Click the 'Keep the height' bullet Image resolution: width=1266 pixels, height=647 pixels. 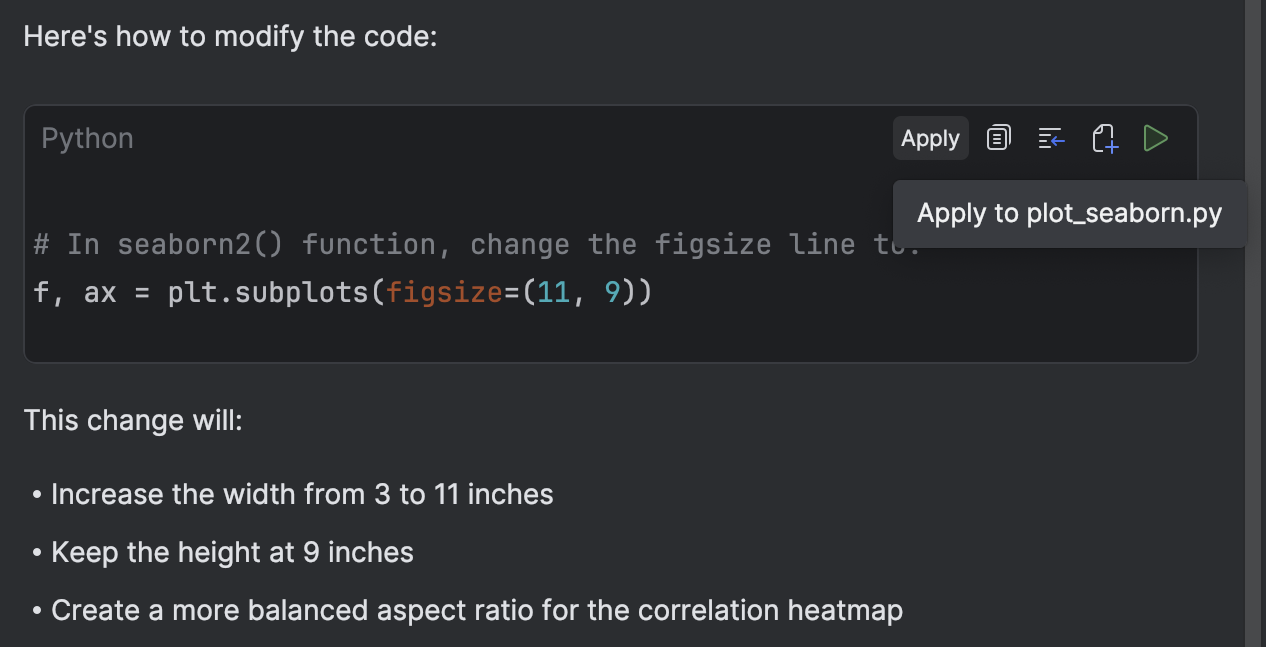(x=232, y=552)
